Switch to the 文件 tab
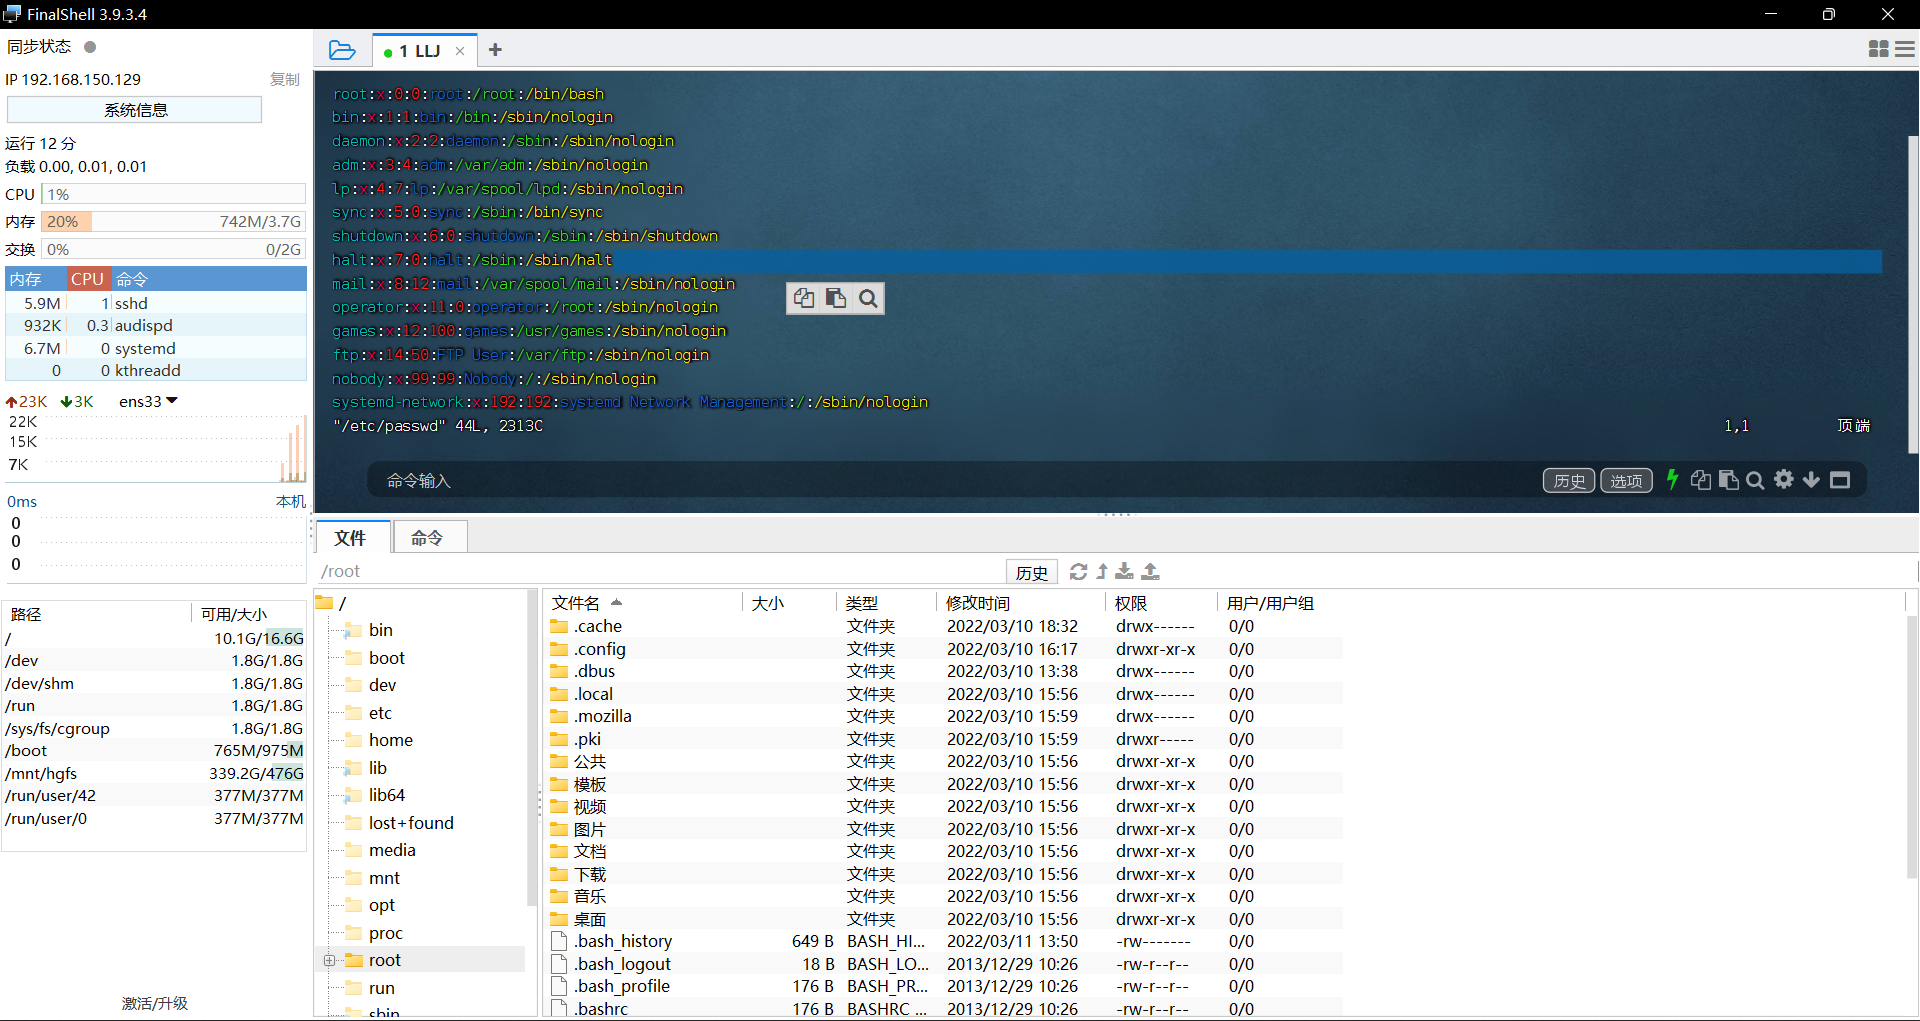The image size is (1920, 1021). (351, 538)
